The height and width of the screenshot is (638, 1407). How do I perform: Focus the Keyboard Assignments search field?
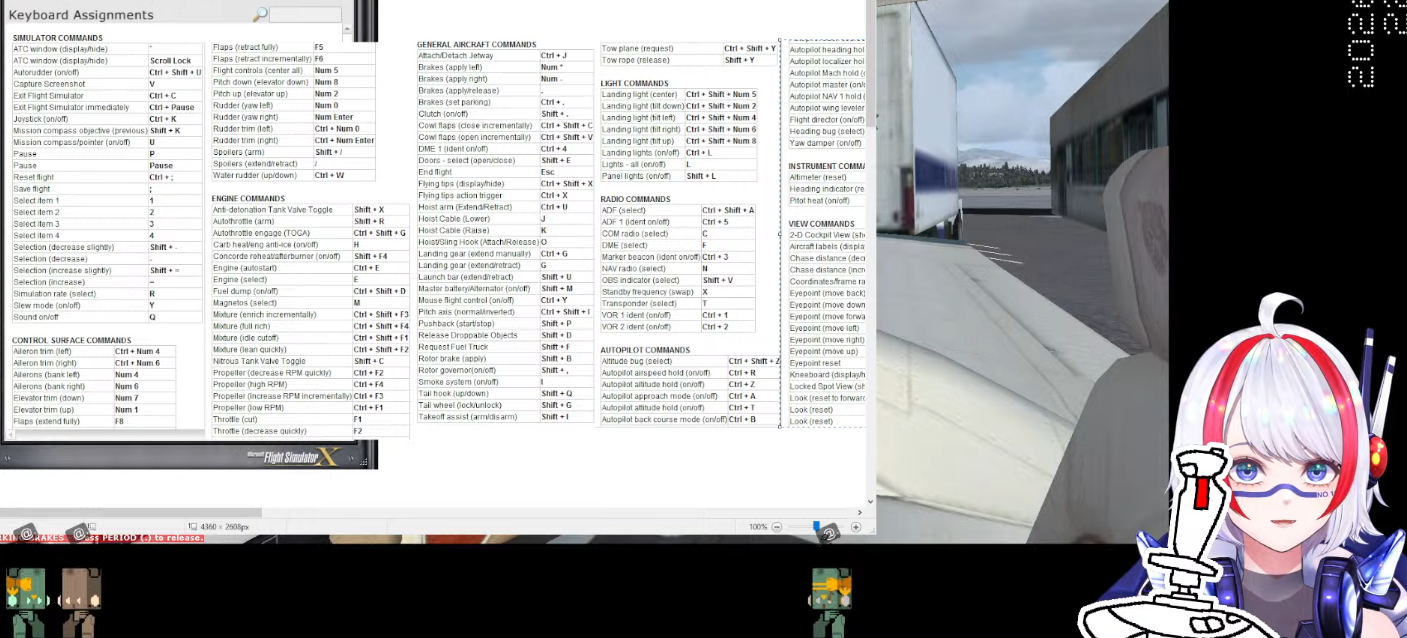306,15
